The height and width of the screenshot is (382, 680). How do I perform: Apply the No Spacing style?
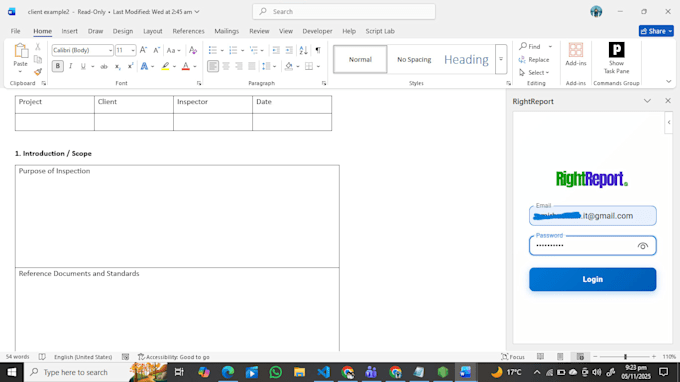pos(414,59)
